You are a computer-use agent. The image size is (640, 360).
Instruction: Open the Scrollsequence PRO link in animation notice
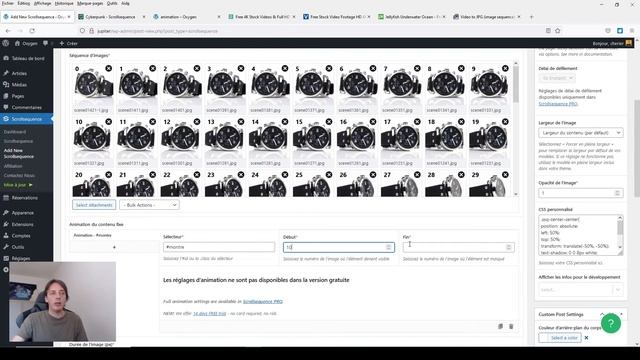[x=262, y=302]
